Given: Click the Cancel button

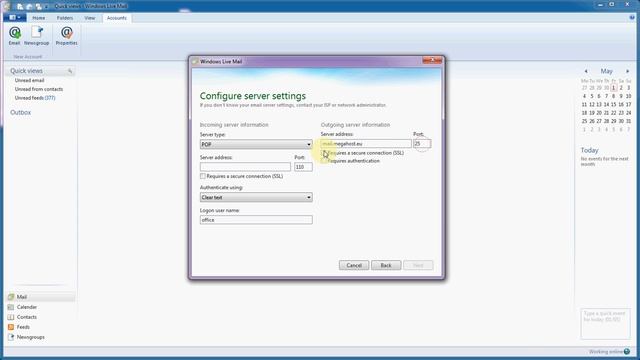Looking at the screenshot, I should pos(354,265).
